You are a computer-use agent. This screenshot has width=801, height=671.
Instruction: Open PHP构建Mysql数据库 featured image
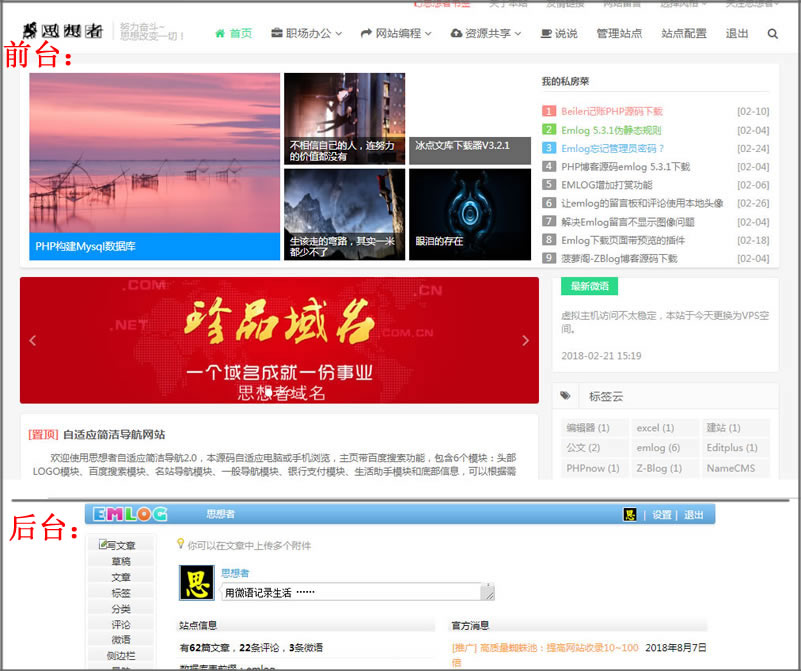(x=154, y=166)
